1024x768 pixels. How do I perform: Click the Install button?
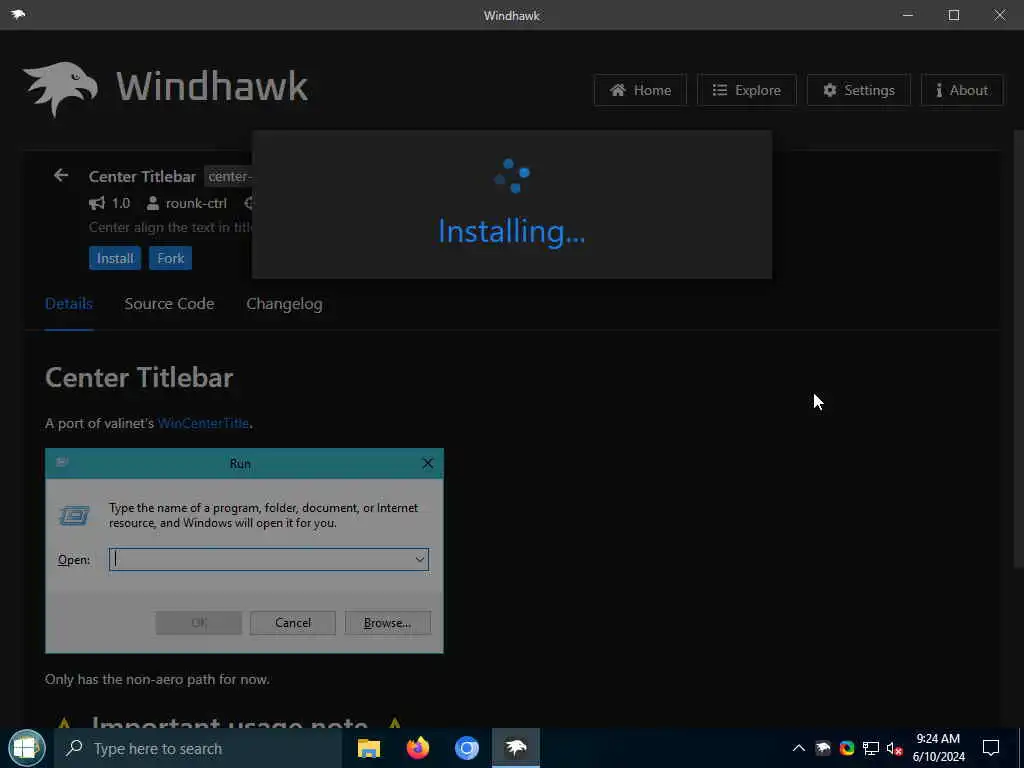(115, 258)
